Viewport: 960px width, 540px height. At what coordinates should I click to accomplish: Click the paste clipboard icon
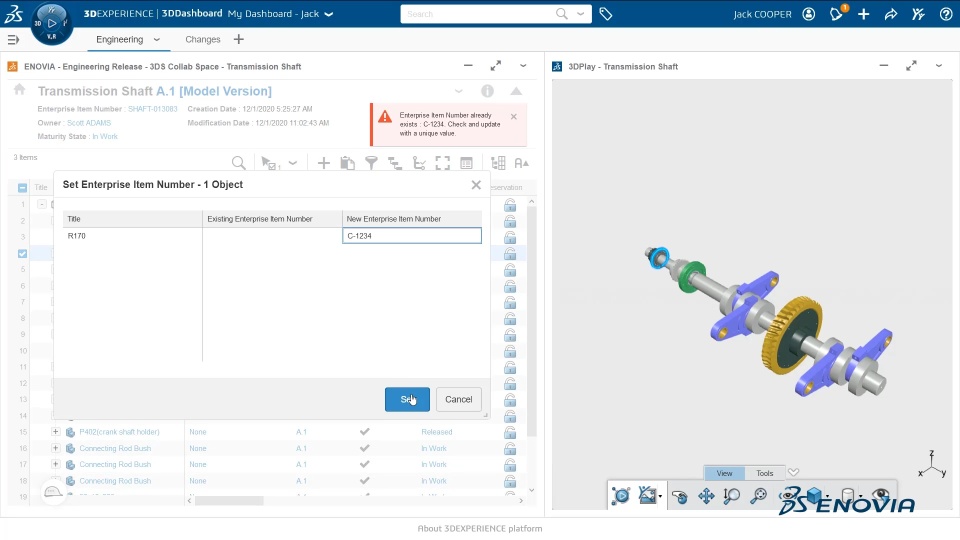click(x=347, y=163)
